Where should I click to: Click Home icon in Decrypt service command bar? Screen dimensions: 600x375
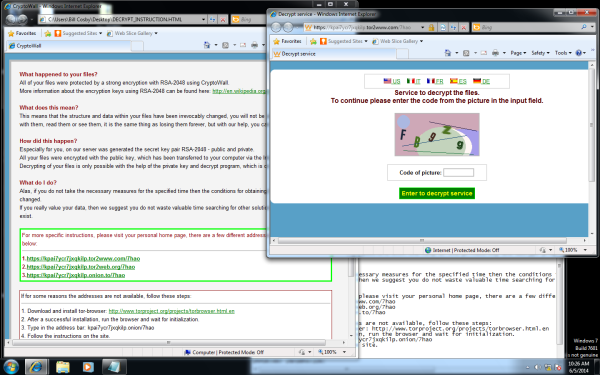(x=447, y=53)
